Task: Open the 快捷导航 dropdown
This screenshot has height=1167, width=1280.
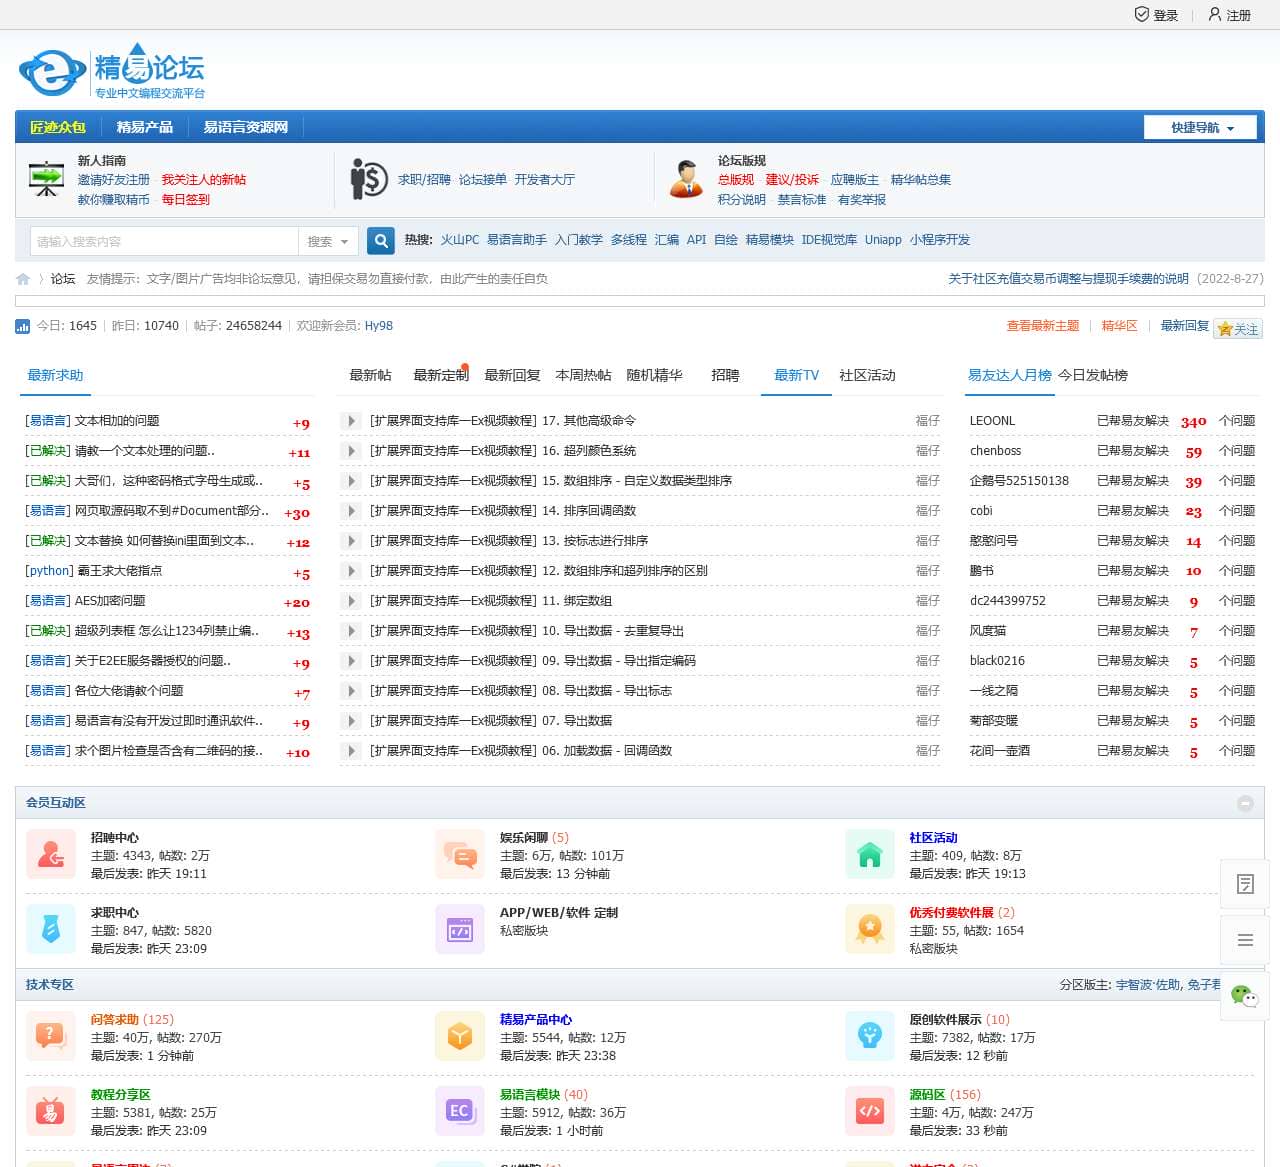Action: pyautogui.click(x=1202, y=127)
